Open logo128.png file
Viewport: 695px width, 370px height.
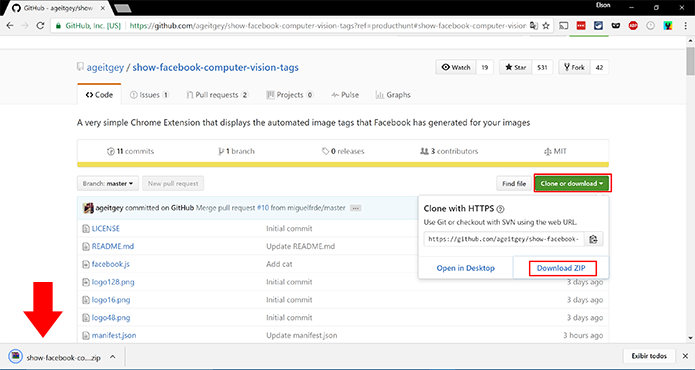113,282
